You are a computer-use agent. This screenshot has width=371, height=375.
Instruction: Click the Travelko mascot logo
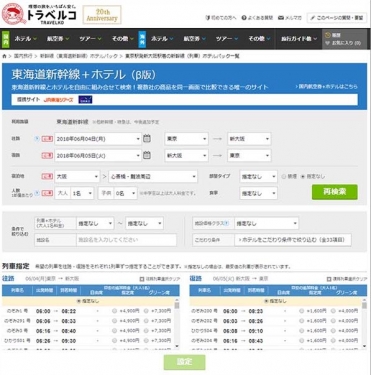point(14,14)
